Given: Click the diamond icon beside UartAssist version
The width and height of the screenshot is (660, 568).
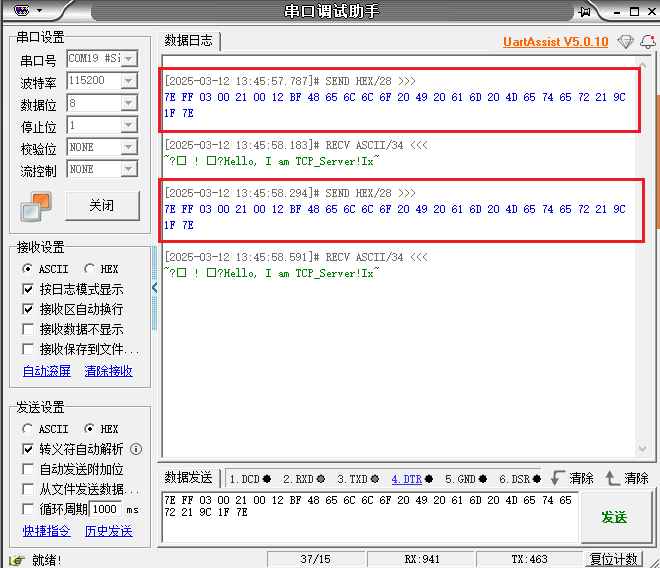Looking at the screenshot, I should (625, 42).
